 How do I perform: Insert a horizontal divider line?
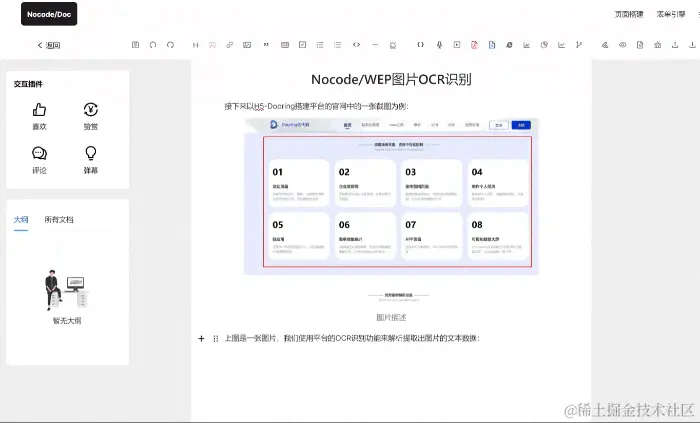[x=375, y=45]
